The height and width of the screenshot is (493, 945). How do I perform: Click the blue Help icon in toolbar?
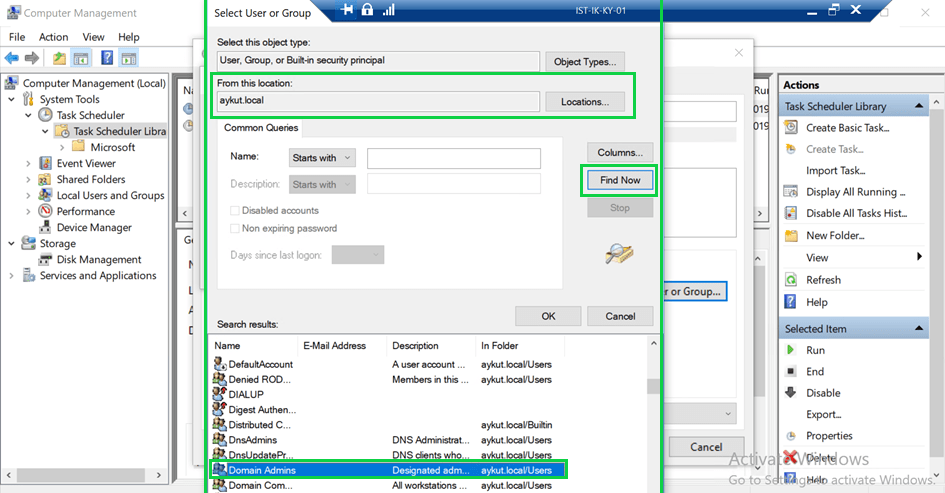click(x=107, y=58)
